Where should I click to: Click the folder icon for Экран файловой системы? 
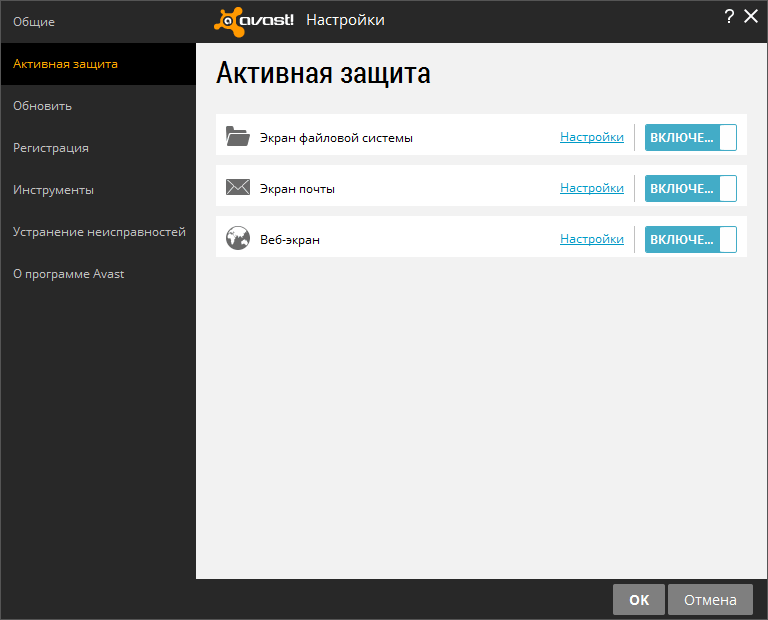tap(238, 136)
